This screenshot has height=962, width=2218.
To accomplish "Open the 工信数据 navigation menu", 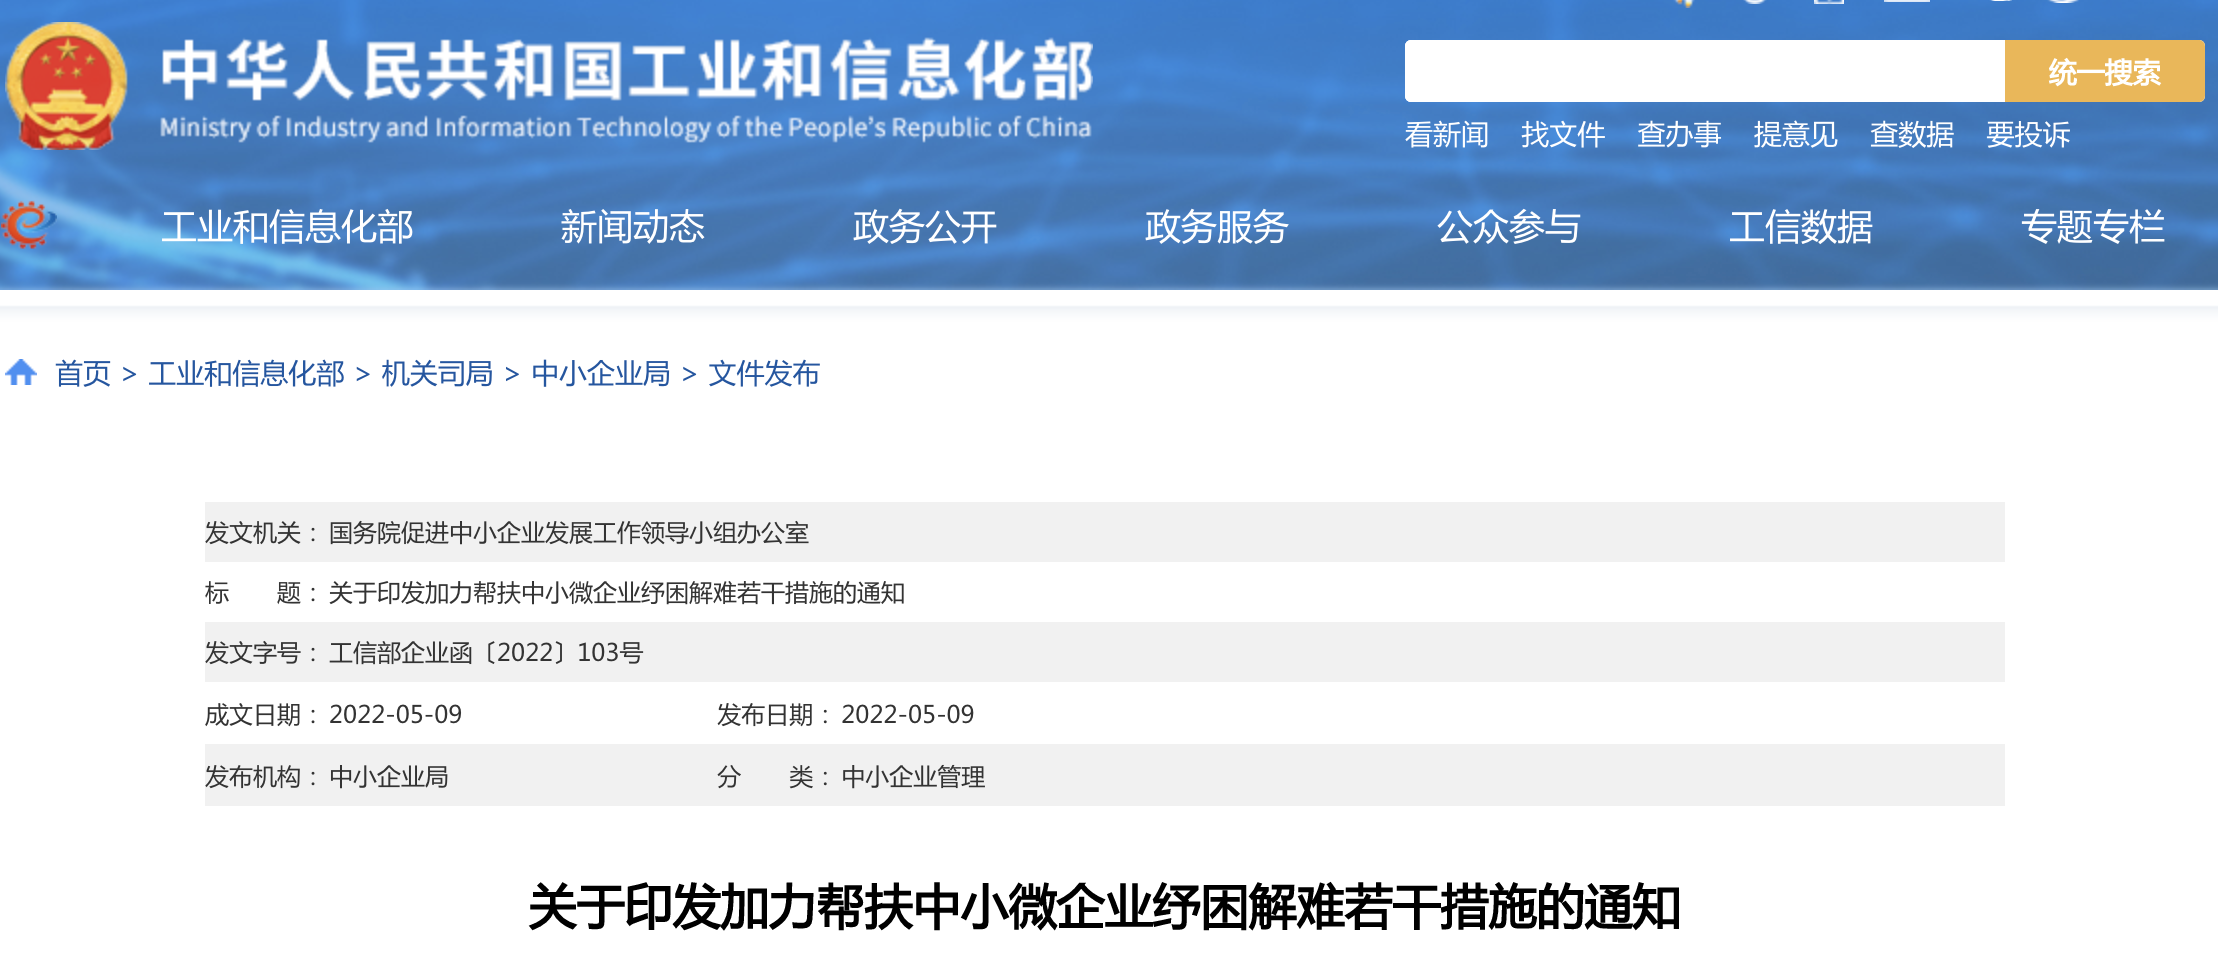I will click(x=1801, y=227).
